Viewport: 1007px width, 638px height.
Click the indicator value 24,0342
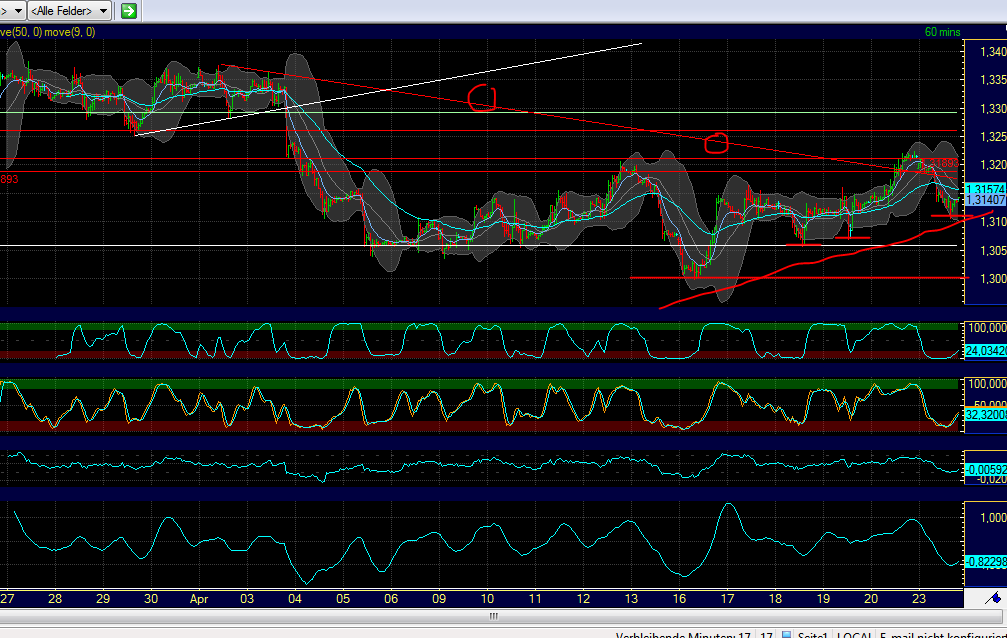pyautogui.click(x=985, y=351)
